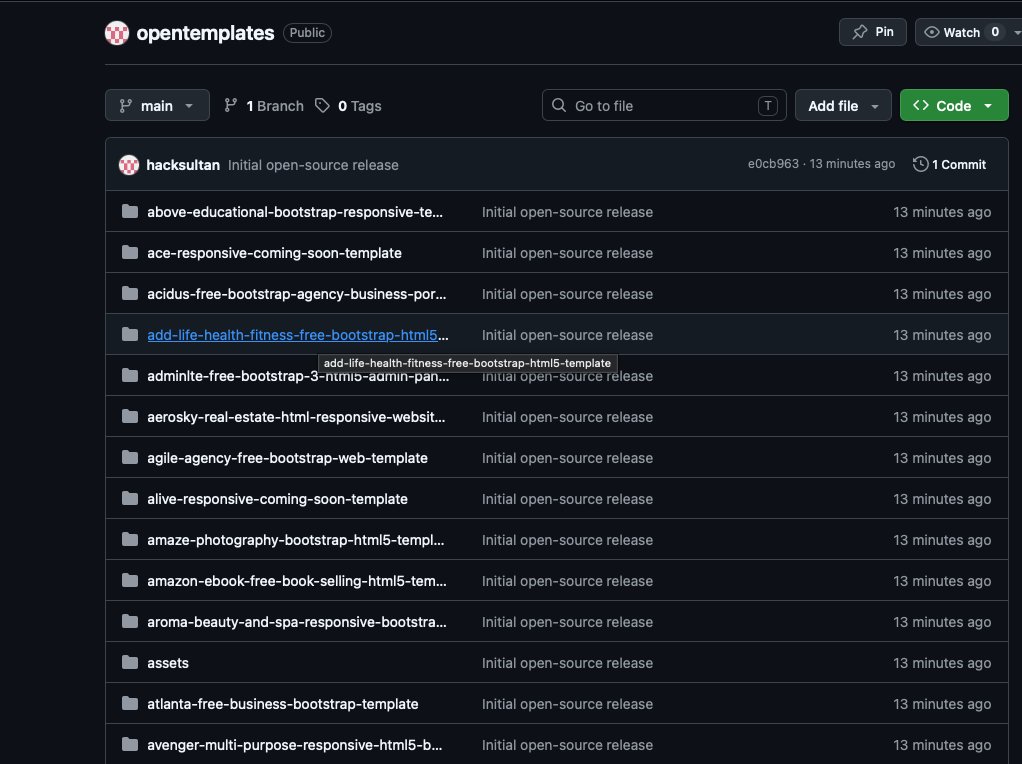
Task: Open aroma-beauty-and-spa-responsive-bootstra... folder
Action: 297,623
